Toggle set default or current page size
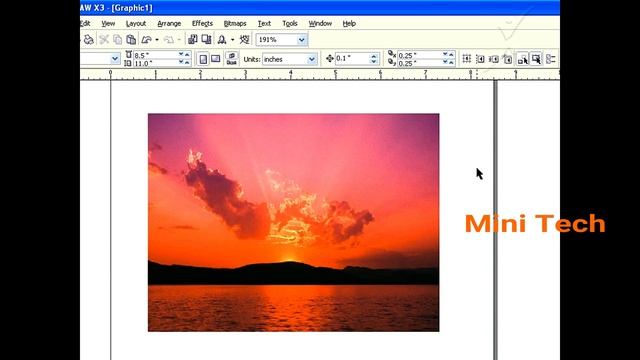Image resolution: width=640 pixels, height=360 pixels. pos(231,59)
